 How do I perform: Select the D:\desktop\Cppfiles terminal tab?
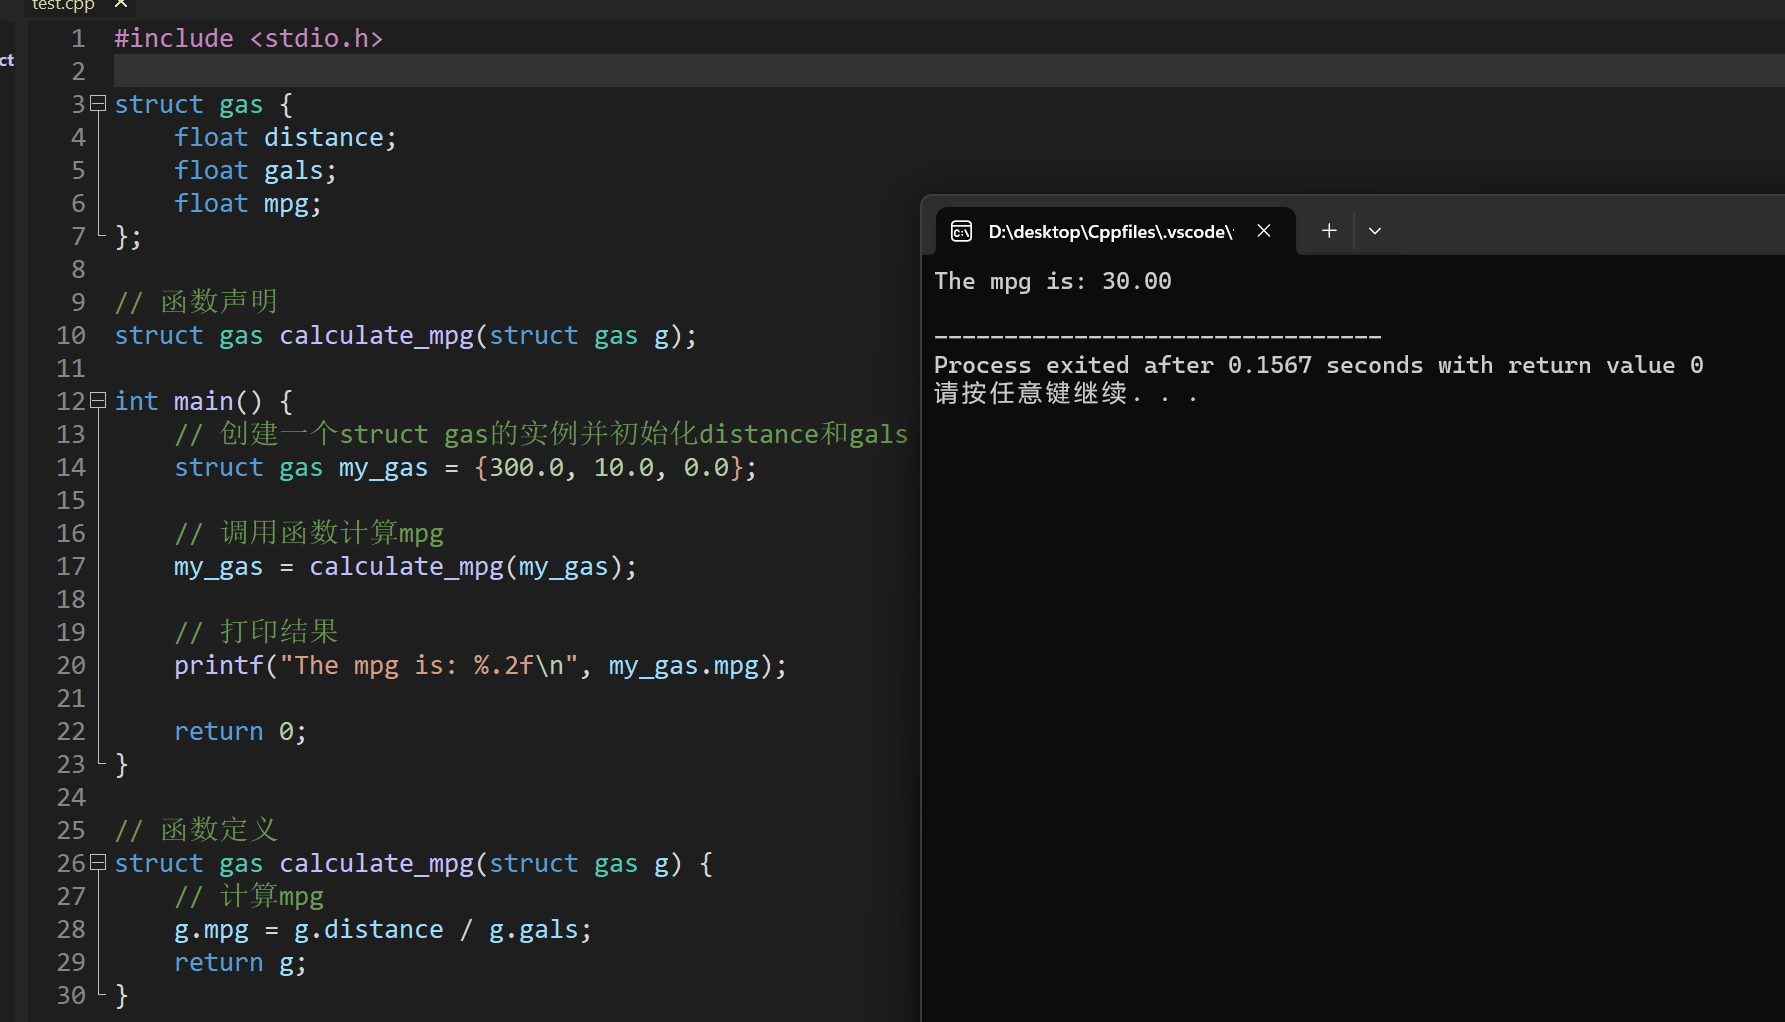tap(1116, 231)
